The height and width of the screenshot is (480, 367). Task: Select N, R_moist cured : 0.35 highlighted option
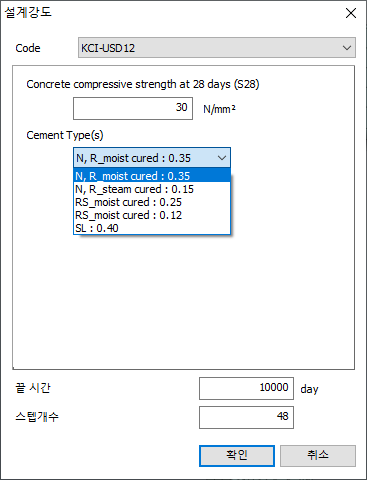pyautogui.click(x=152, y=176)
